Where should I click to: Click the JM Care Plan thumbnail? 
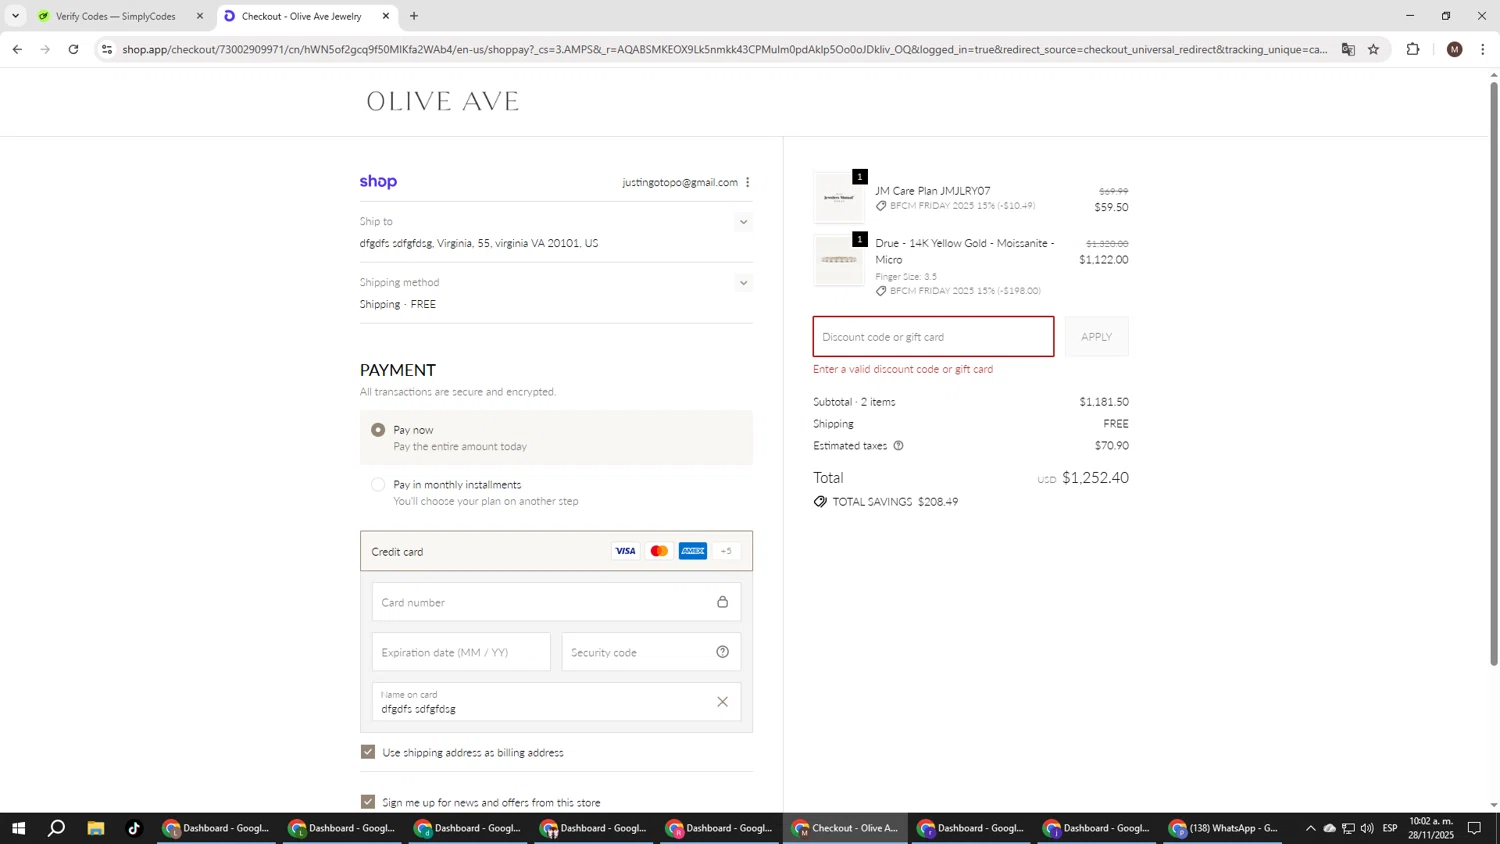click(839, 198)
